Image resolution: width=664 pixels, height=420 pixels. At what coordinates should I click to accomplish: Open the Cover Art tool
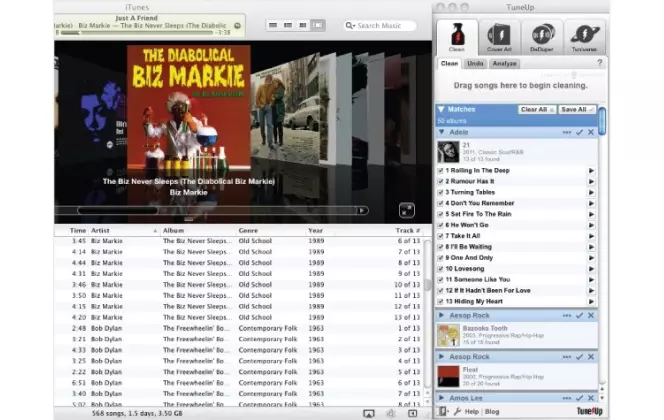(x=499, y=37)
